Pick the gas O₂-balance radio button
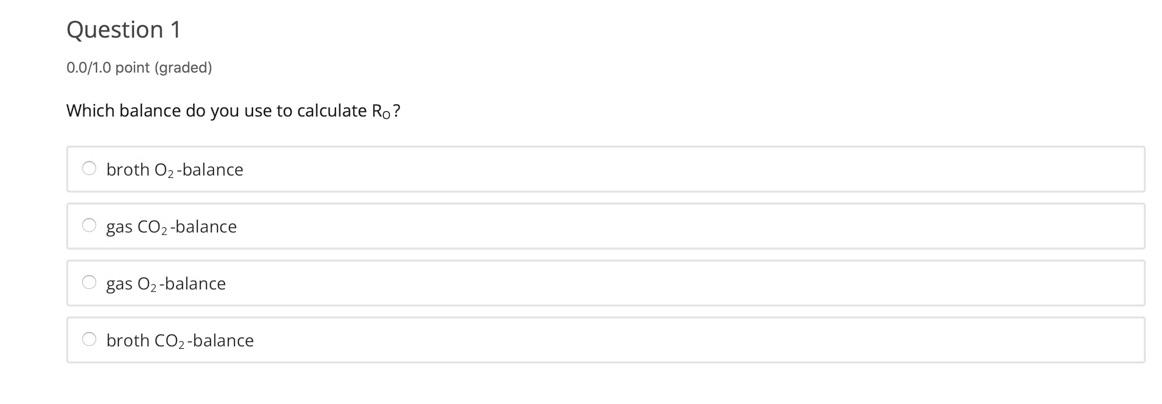This screenshot has height=404, width=1162. click(89, 283)
